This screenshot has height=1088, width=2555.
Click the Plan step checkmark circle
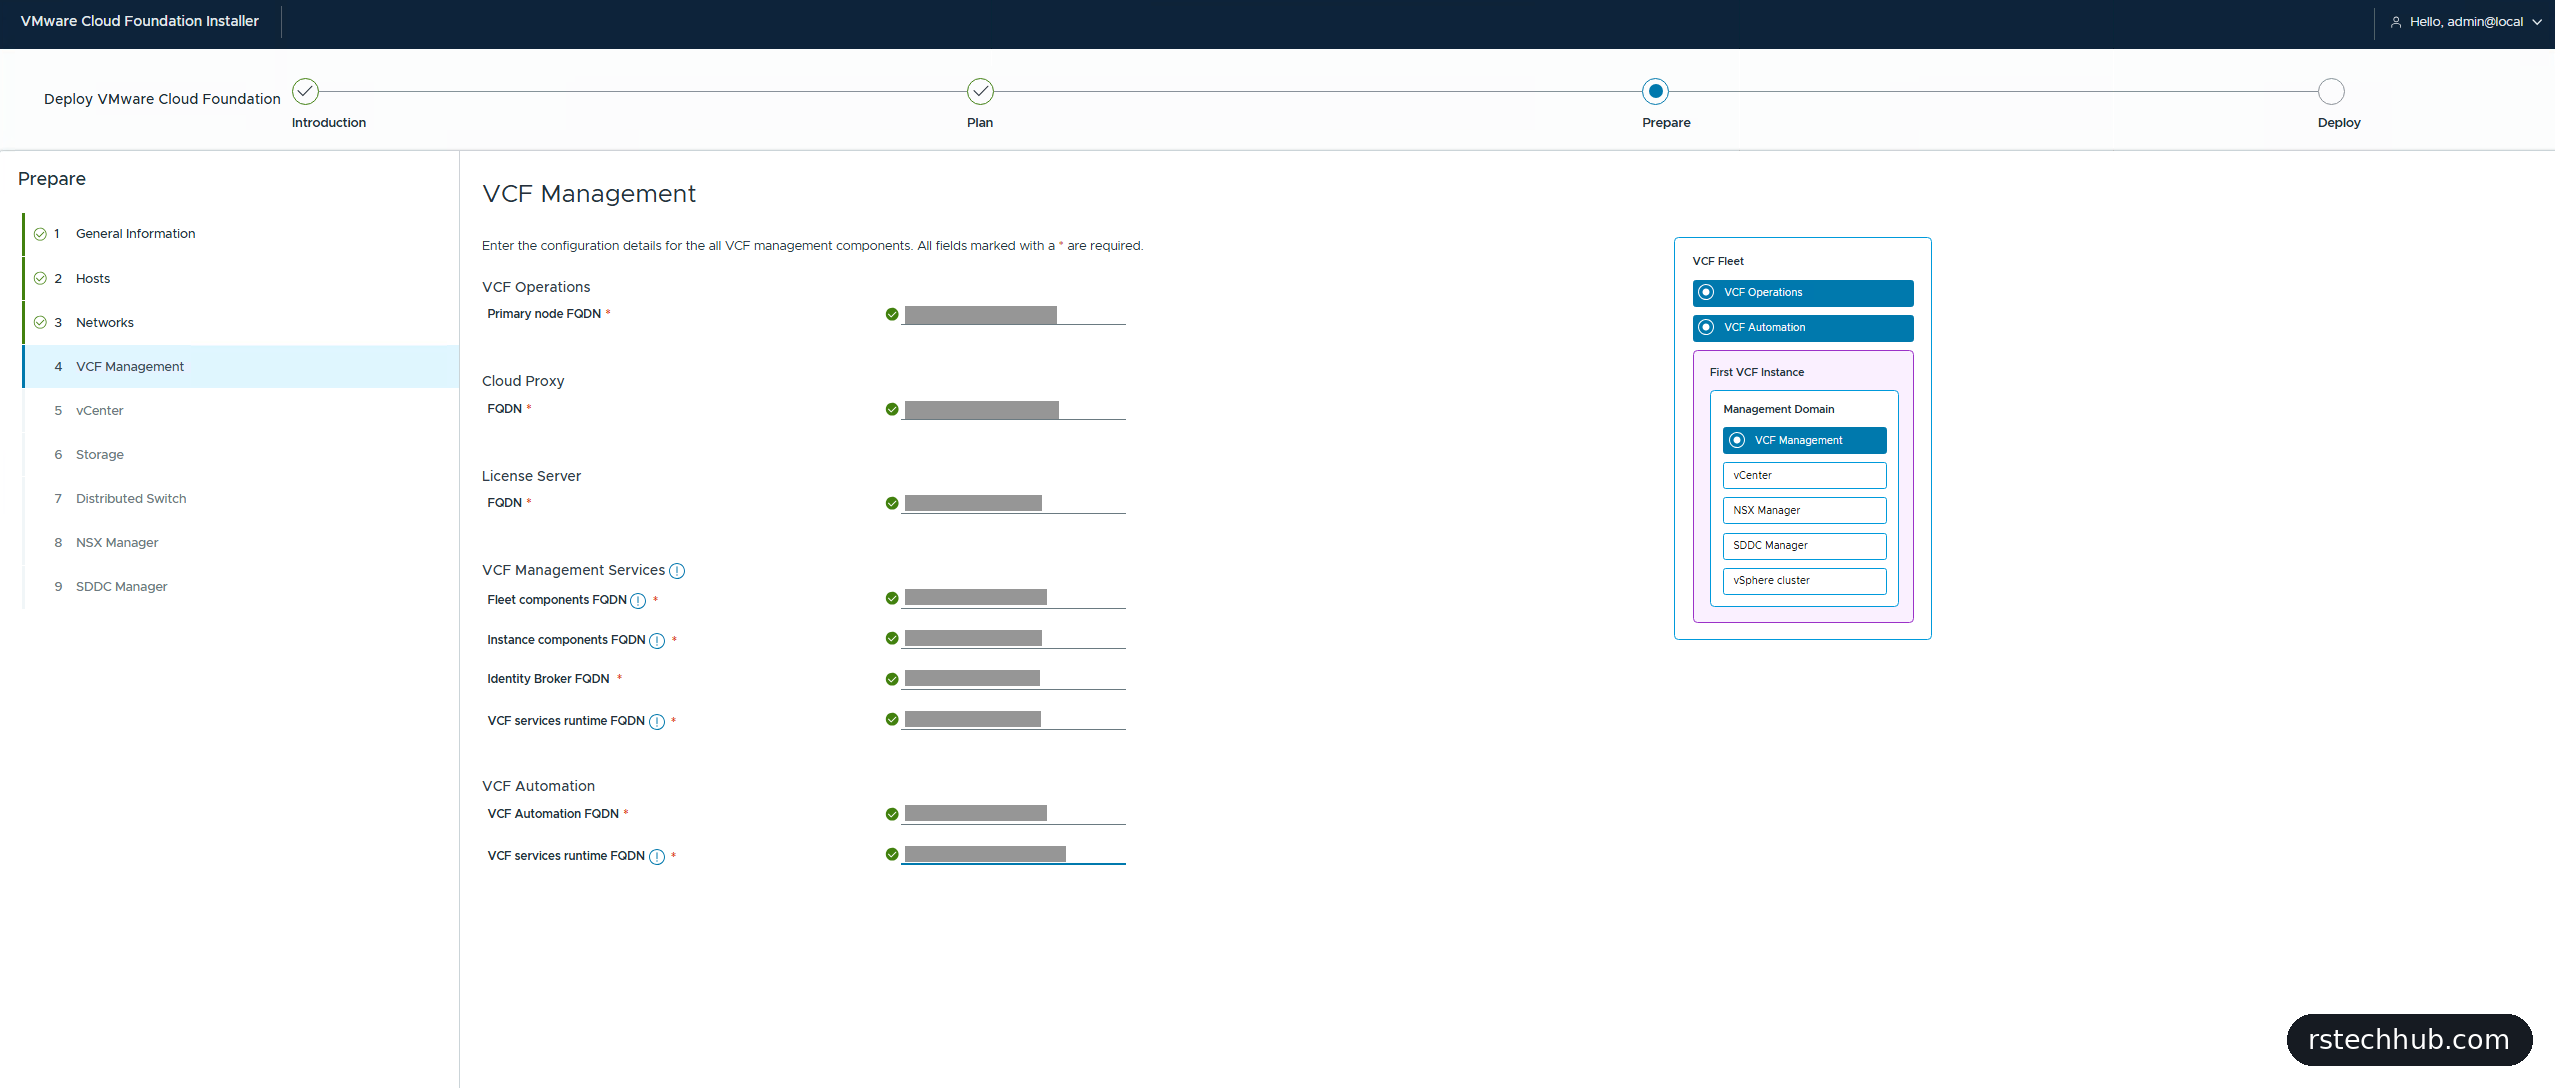pyautogui.click(x=980, y=91)
